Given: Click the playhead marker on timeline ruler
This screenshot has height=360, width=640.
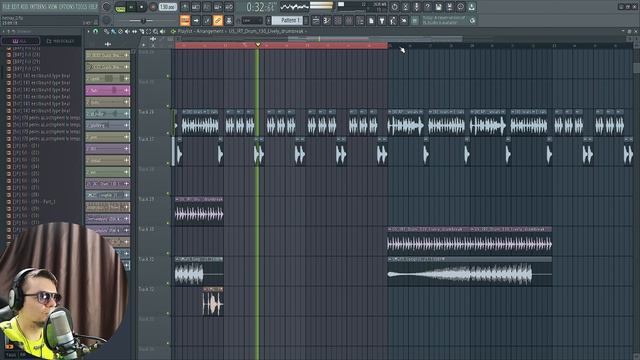Looking at the screenshot, I should tap(258, 45).
